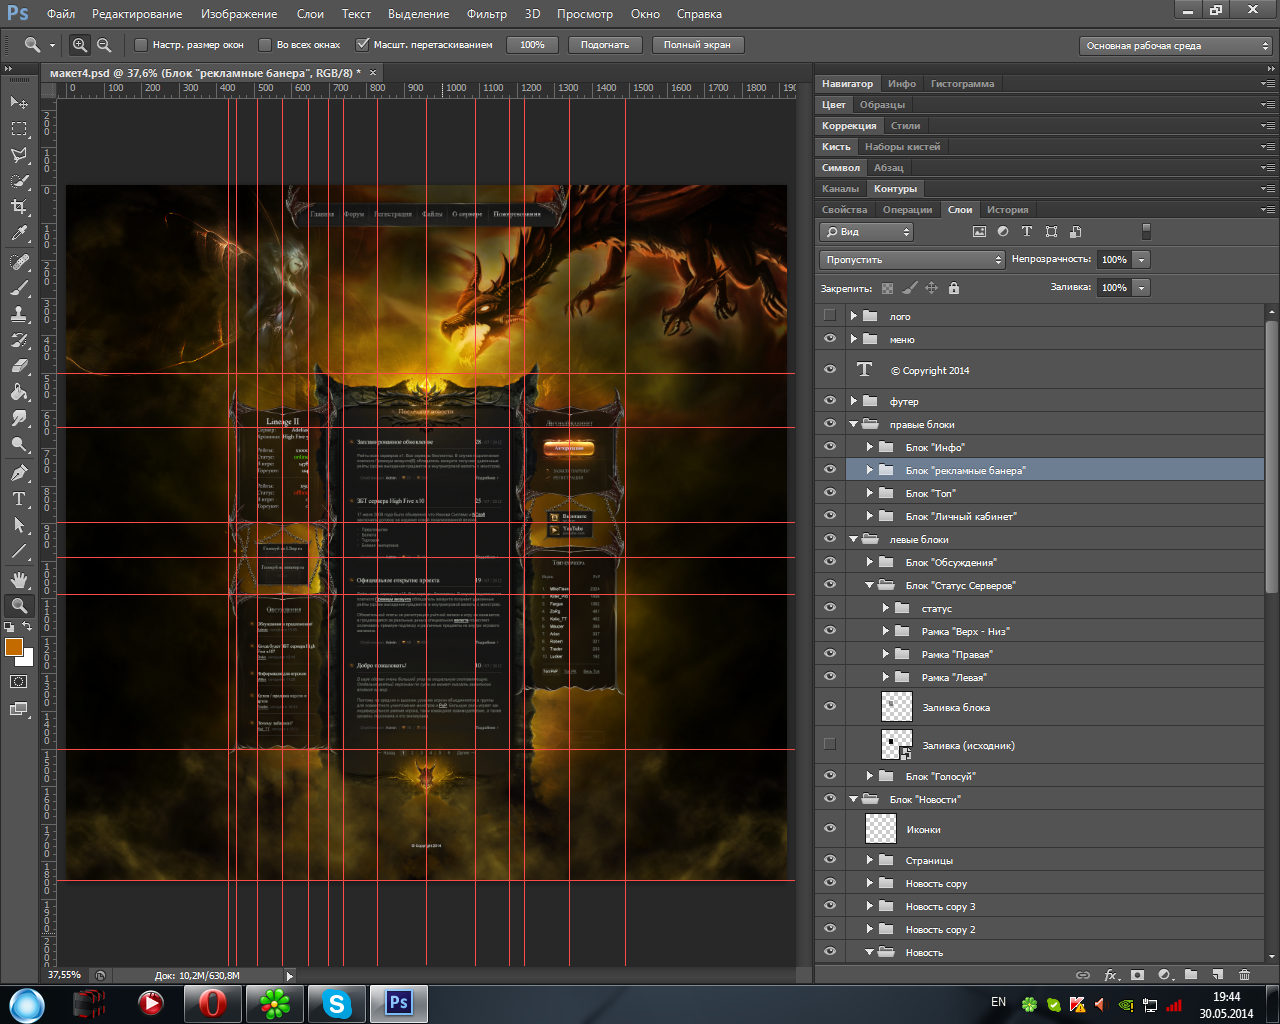Image resolution: width=1280 pixels, height=1024 pixels.
Task: Toggle layer filtering switch on/off
Action: [1146, 231]
